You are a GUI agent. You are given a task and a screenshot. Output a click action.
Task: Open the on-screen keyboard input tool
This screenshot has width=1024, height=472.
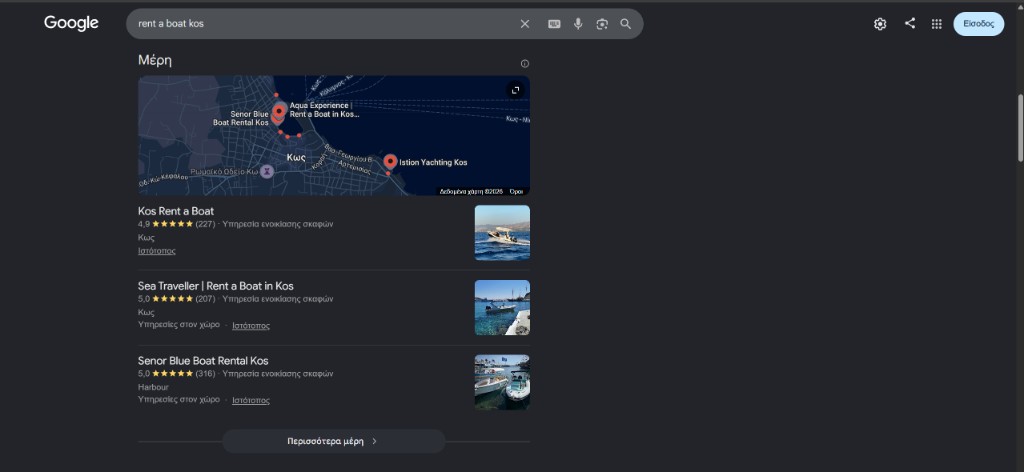tap(554, 24)
